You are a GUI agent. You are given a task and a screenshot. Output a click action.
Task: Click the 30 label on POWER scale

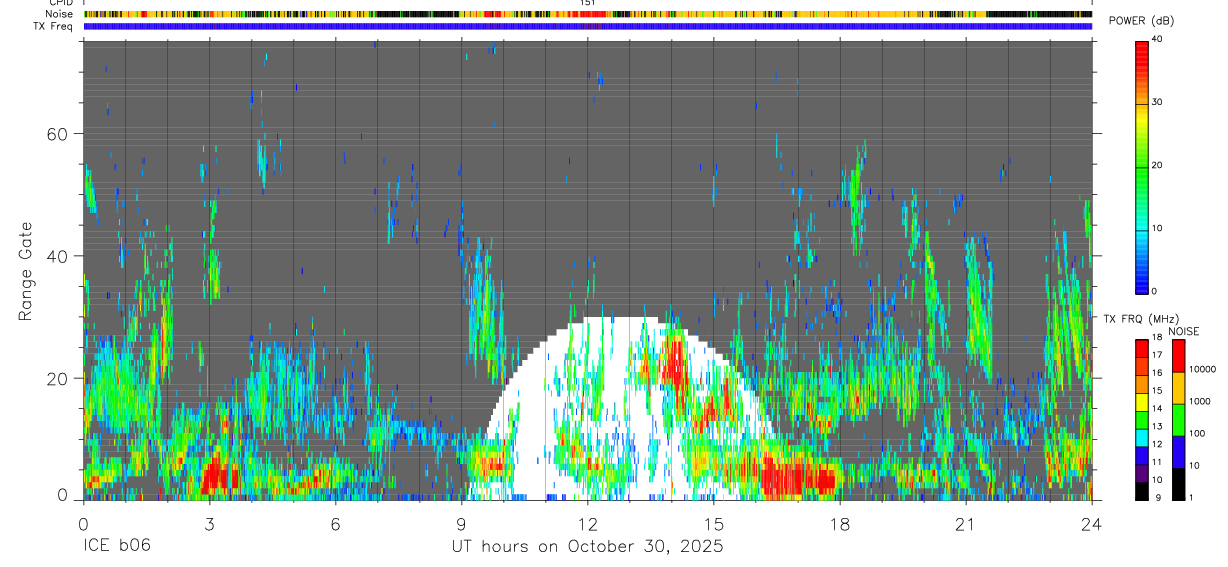tap(1158, 102)
